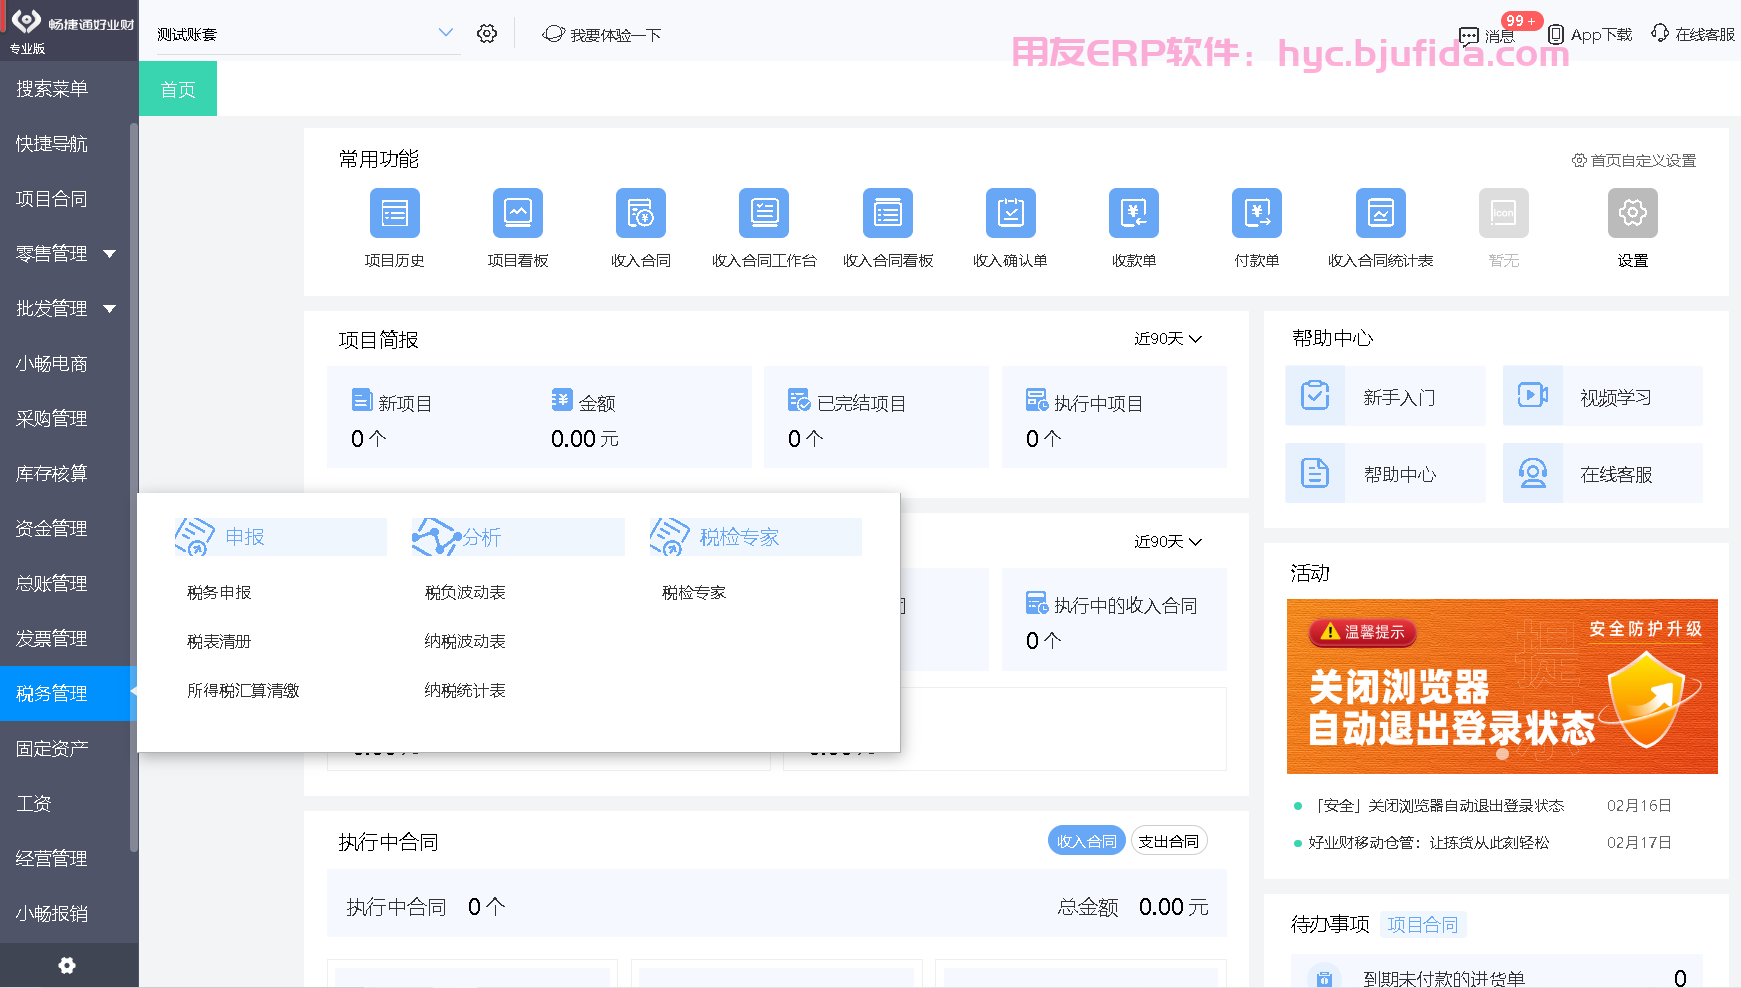The image size is (1741, 988).
Task: Click 税务申报 menu link
Action: tap(219, 592)
